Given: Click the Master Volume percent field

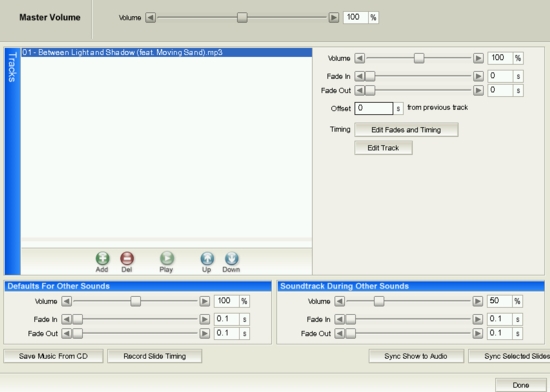Looking at the screenshot, I should [356, 17].
